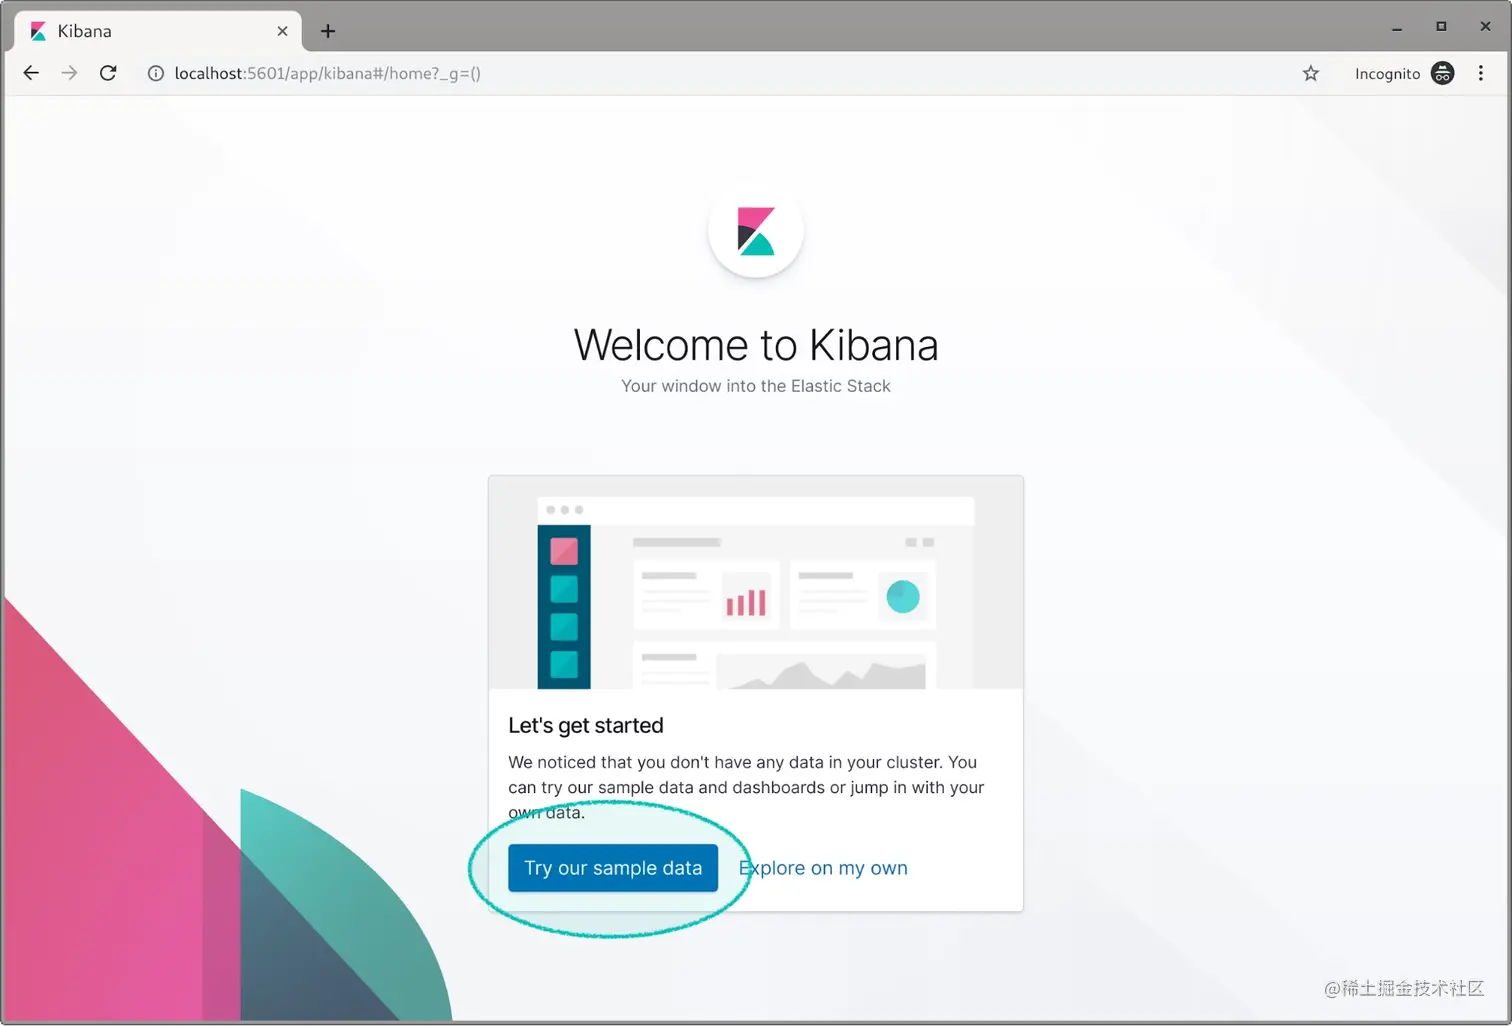Screen dimensions: 1512x1026
Task: Close the Kibana browser tab
Action: pyautogui.click(x=282, y=31)
